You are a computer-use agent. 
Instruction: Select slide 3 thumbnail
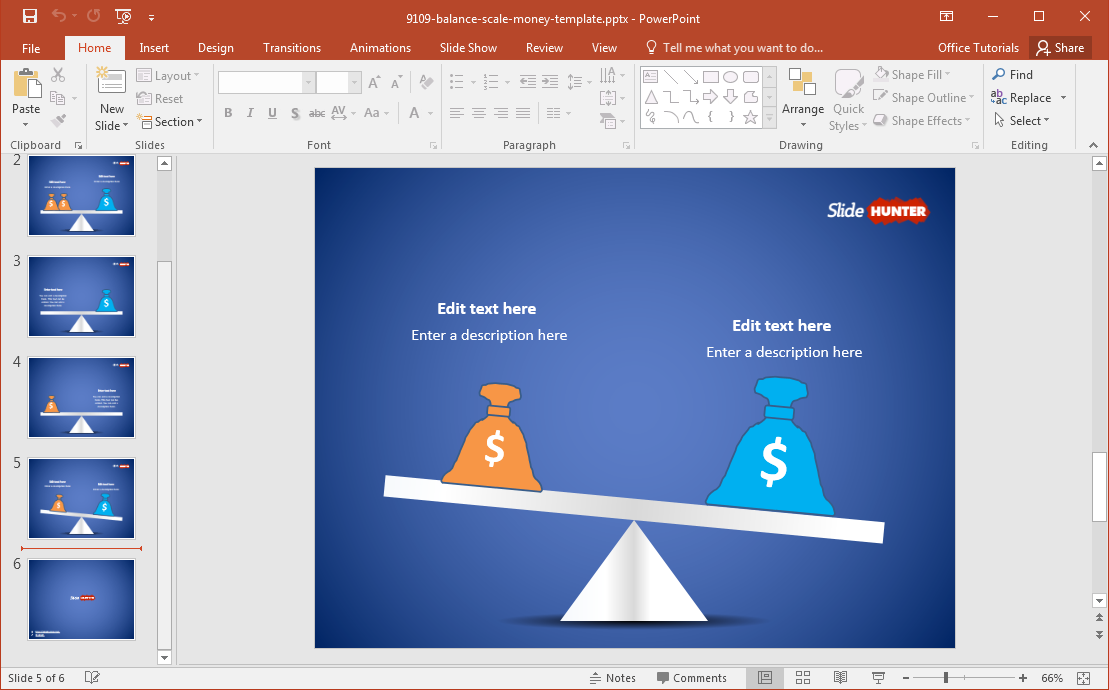click(81, 296)
